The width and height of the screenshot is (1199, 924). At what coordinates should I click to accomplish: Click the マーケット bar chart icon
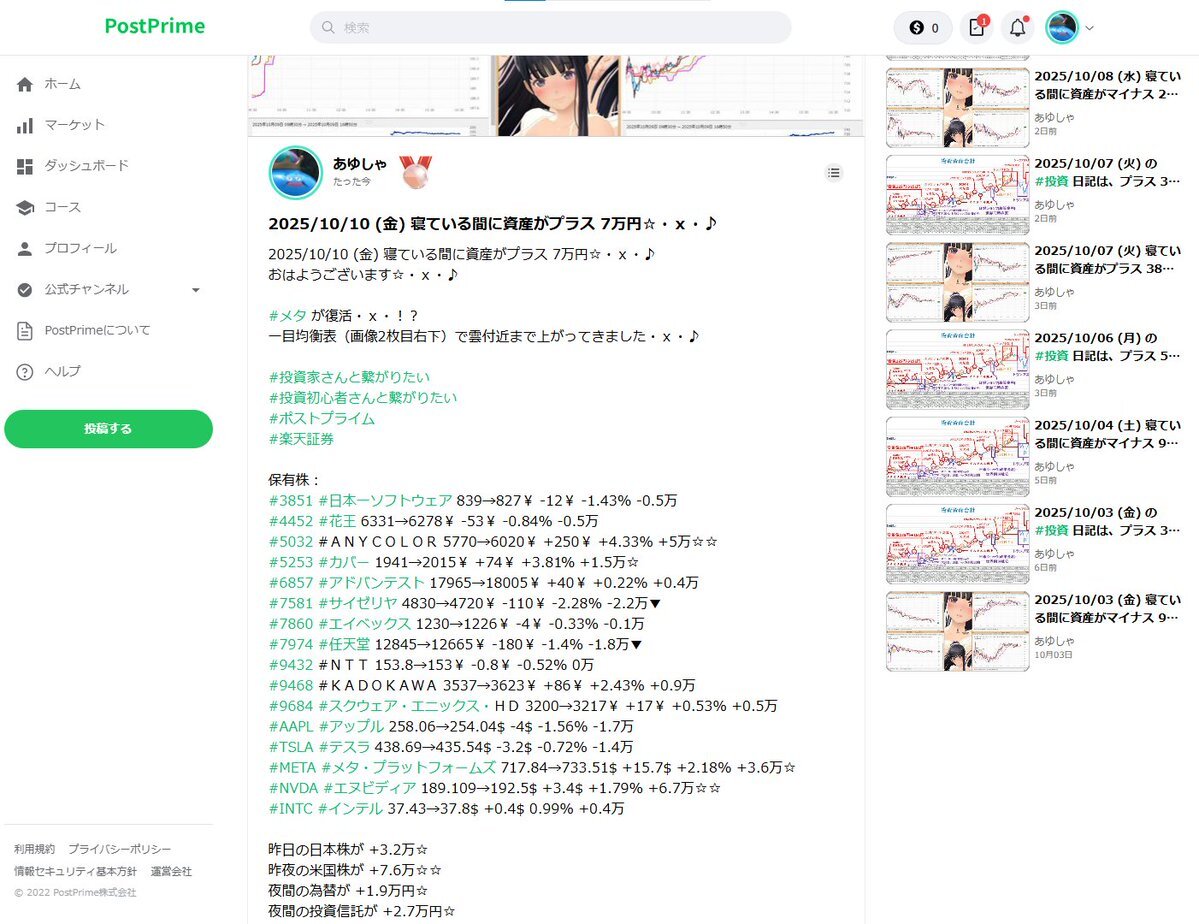[24, 125]
